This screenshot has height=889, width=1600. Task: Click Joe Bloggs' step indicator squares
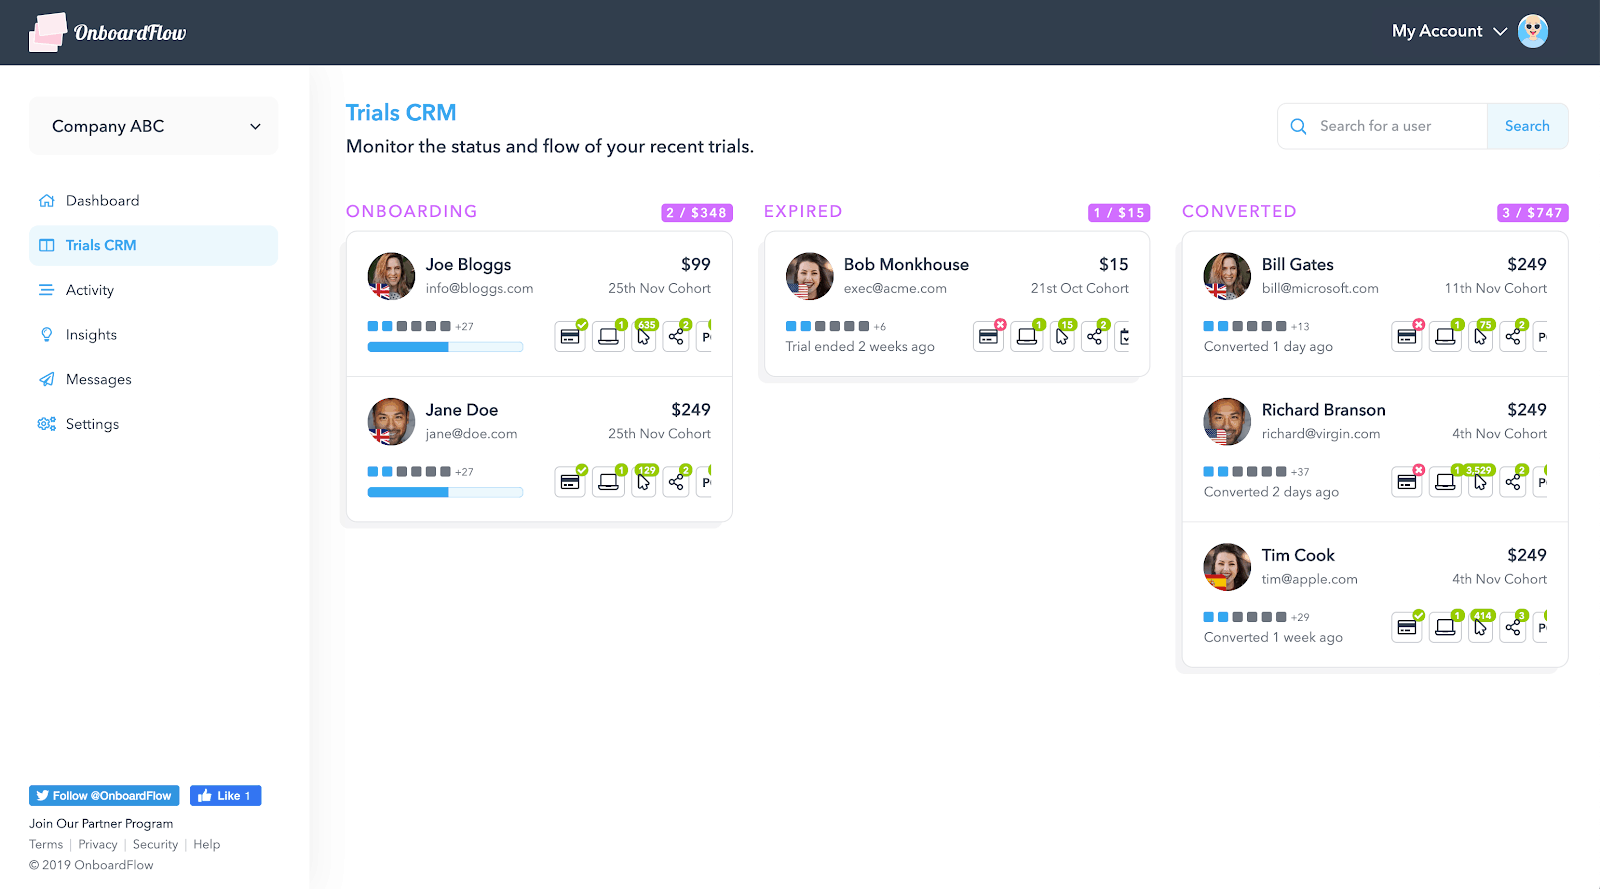pyautogui.click(x=409, y=326)
